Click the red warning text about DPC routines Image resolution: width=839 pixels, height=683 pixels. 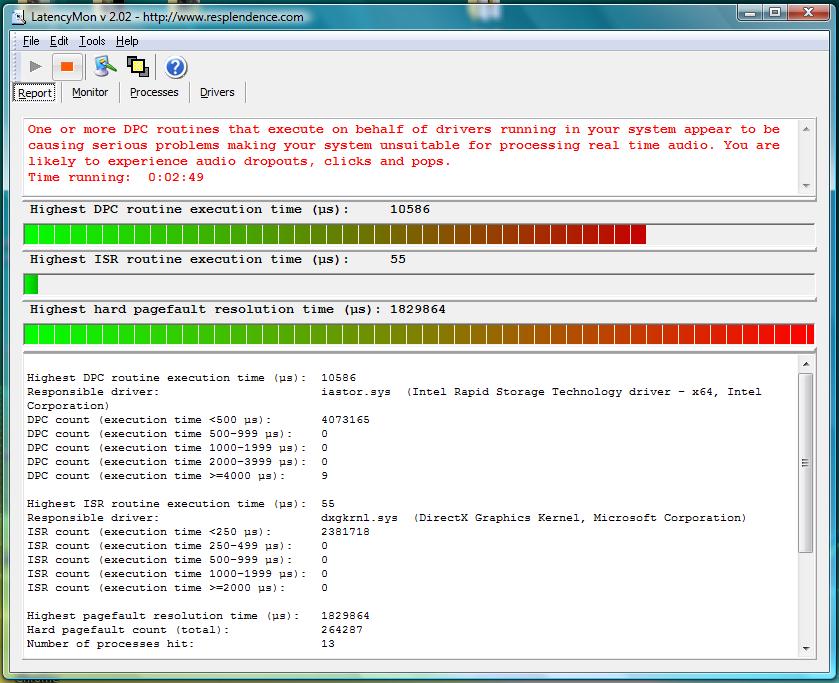(404, 146)
